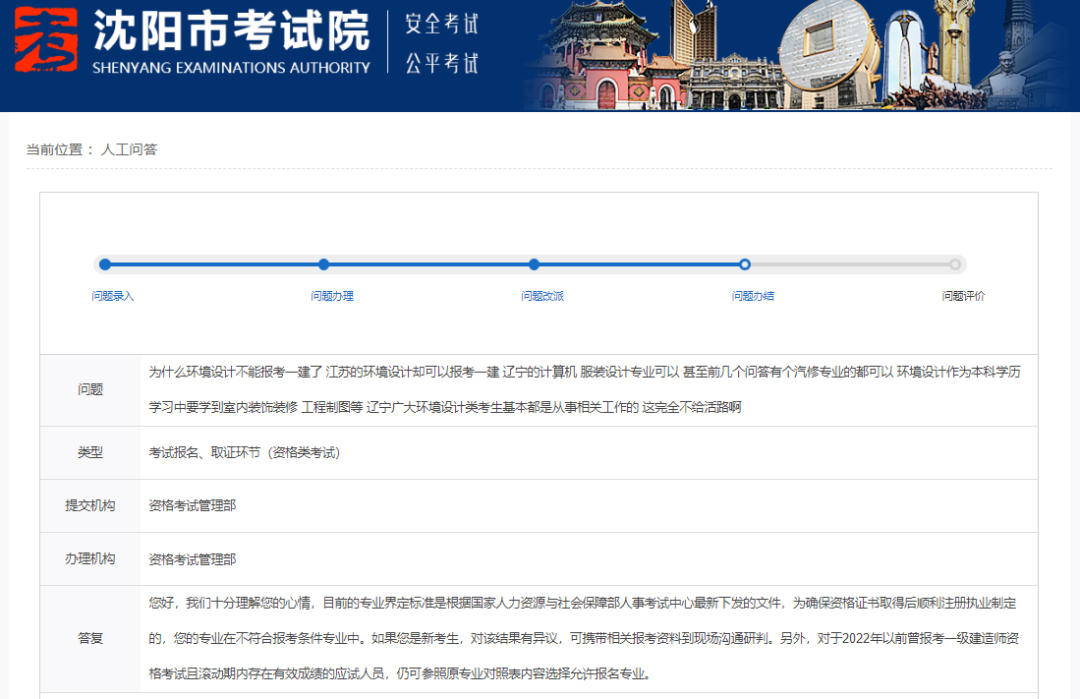This screenshot has height=699, width=1080.
Task: Click 资格考试管理部 in the 办理机构 row
Action: (x=192, y=559)
